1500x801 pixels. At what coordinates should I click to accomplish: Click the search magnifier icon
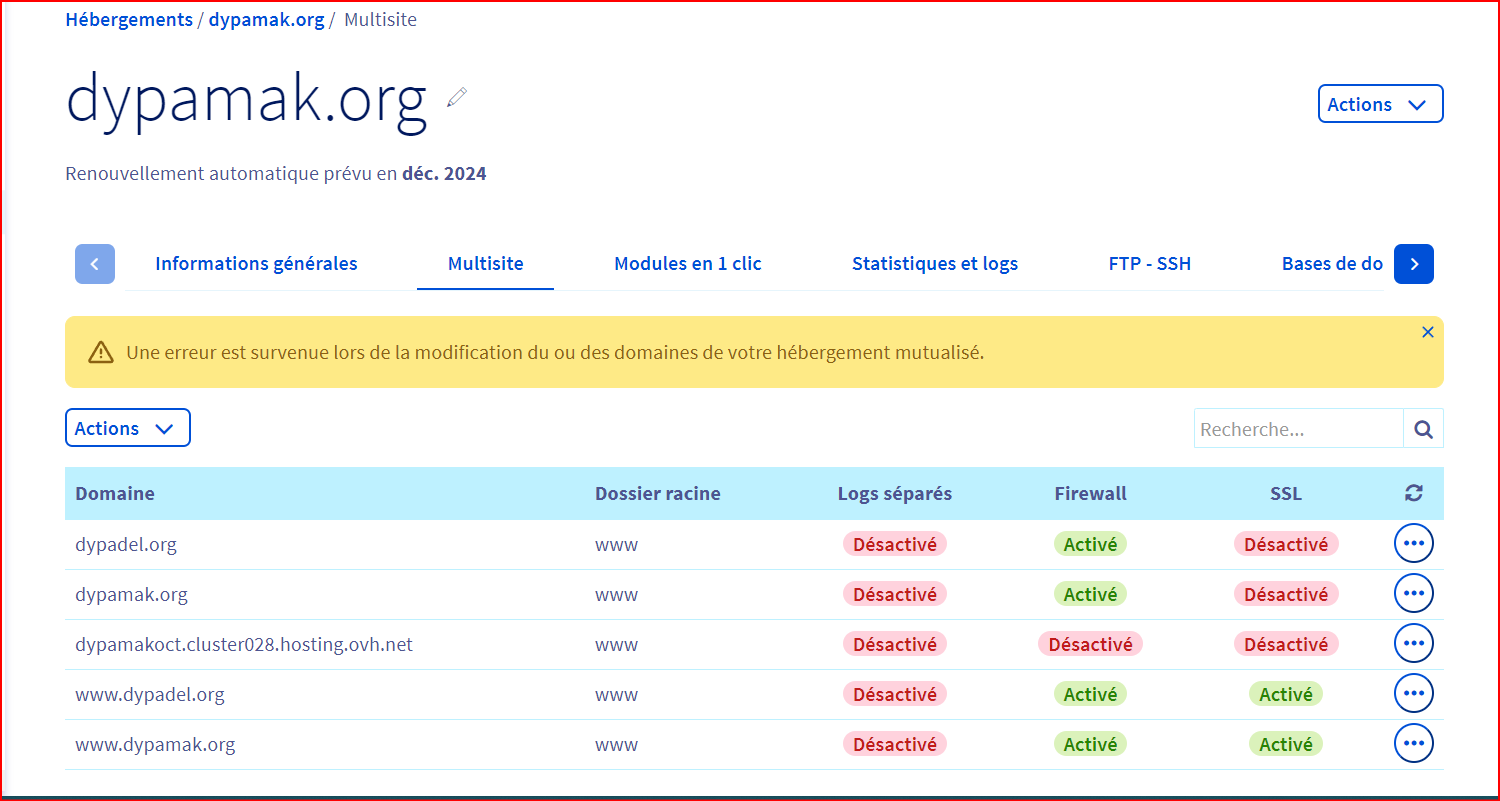(1423, 429)
